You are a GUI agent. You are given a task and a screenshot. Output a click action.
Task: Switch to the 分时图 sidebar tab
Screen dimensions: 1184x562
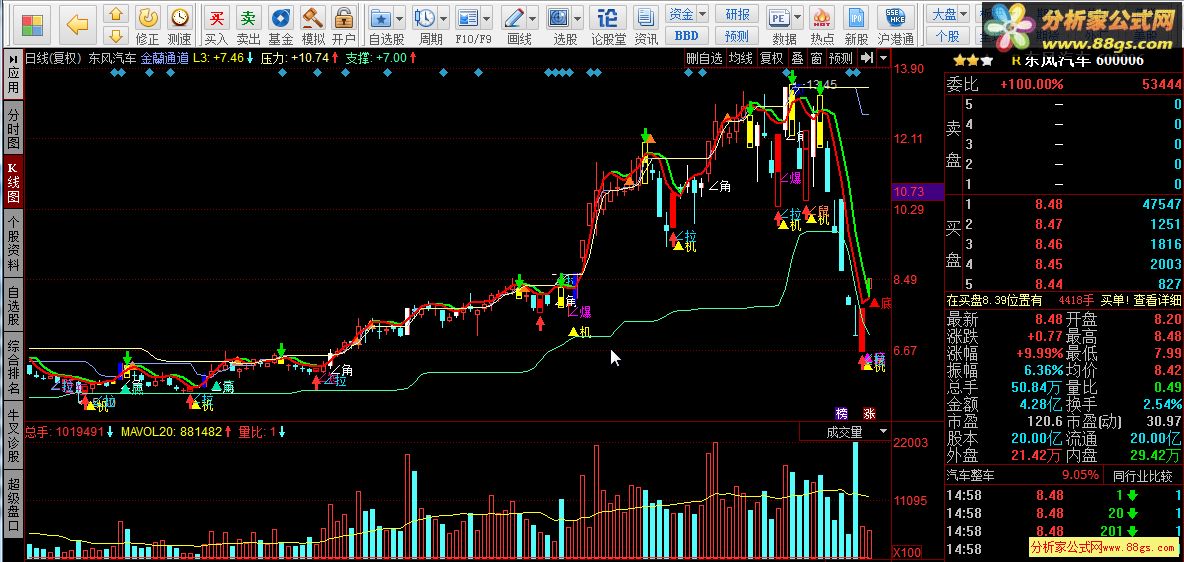13,127
